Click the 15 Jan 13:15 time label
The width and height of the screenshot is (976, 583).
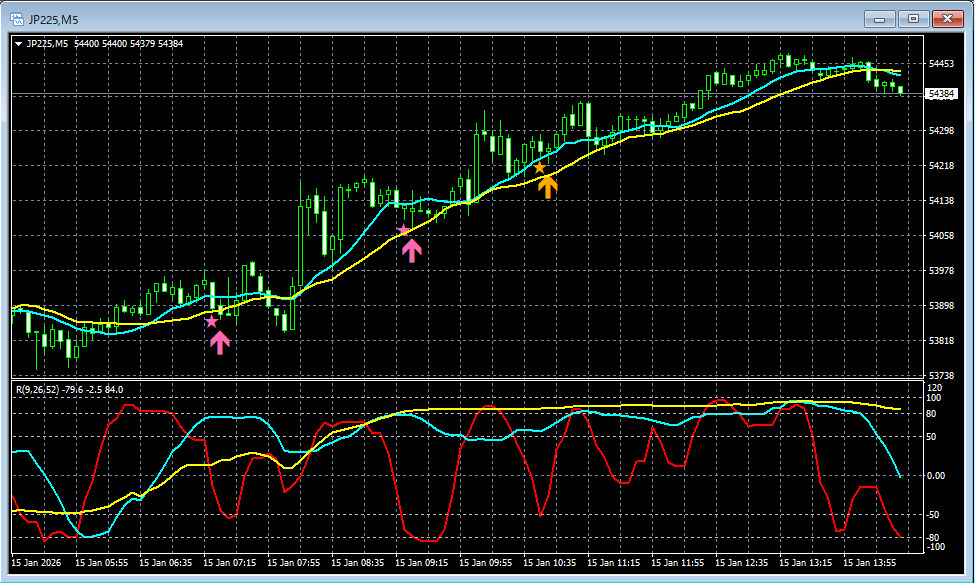click(x=806, y=562)
